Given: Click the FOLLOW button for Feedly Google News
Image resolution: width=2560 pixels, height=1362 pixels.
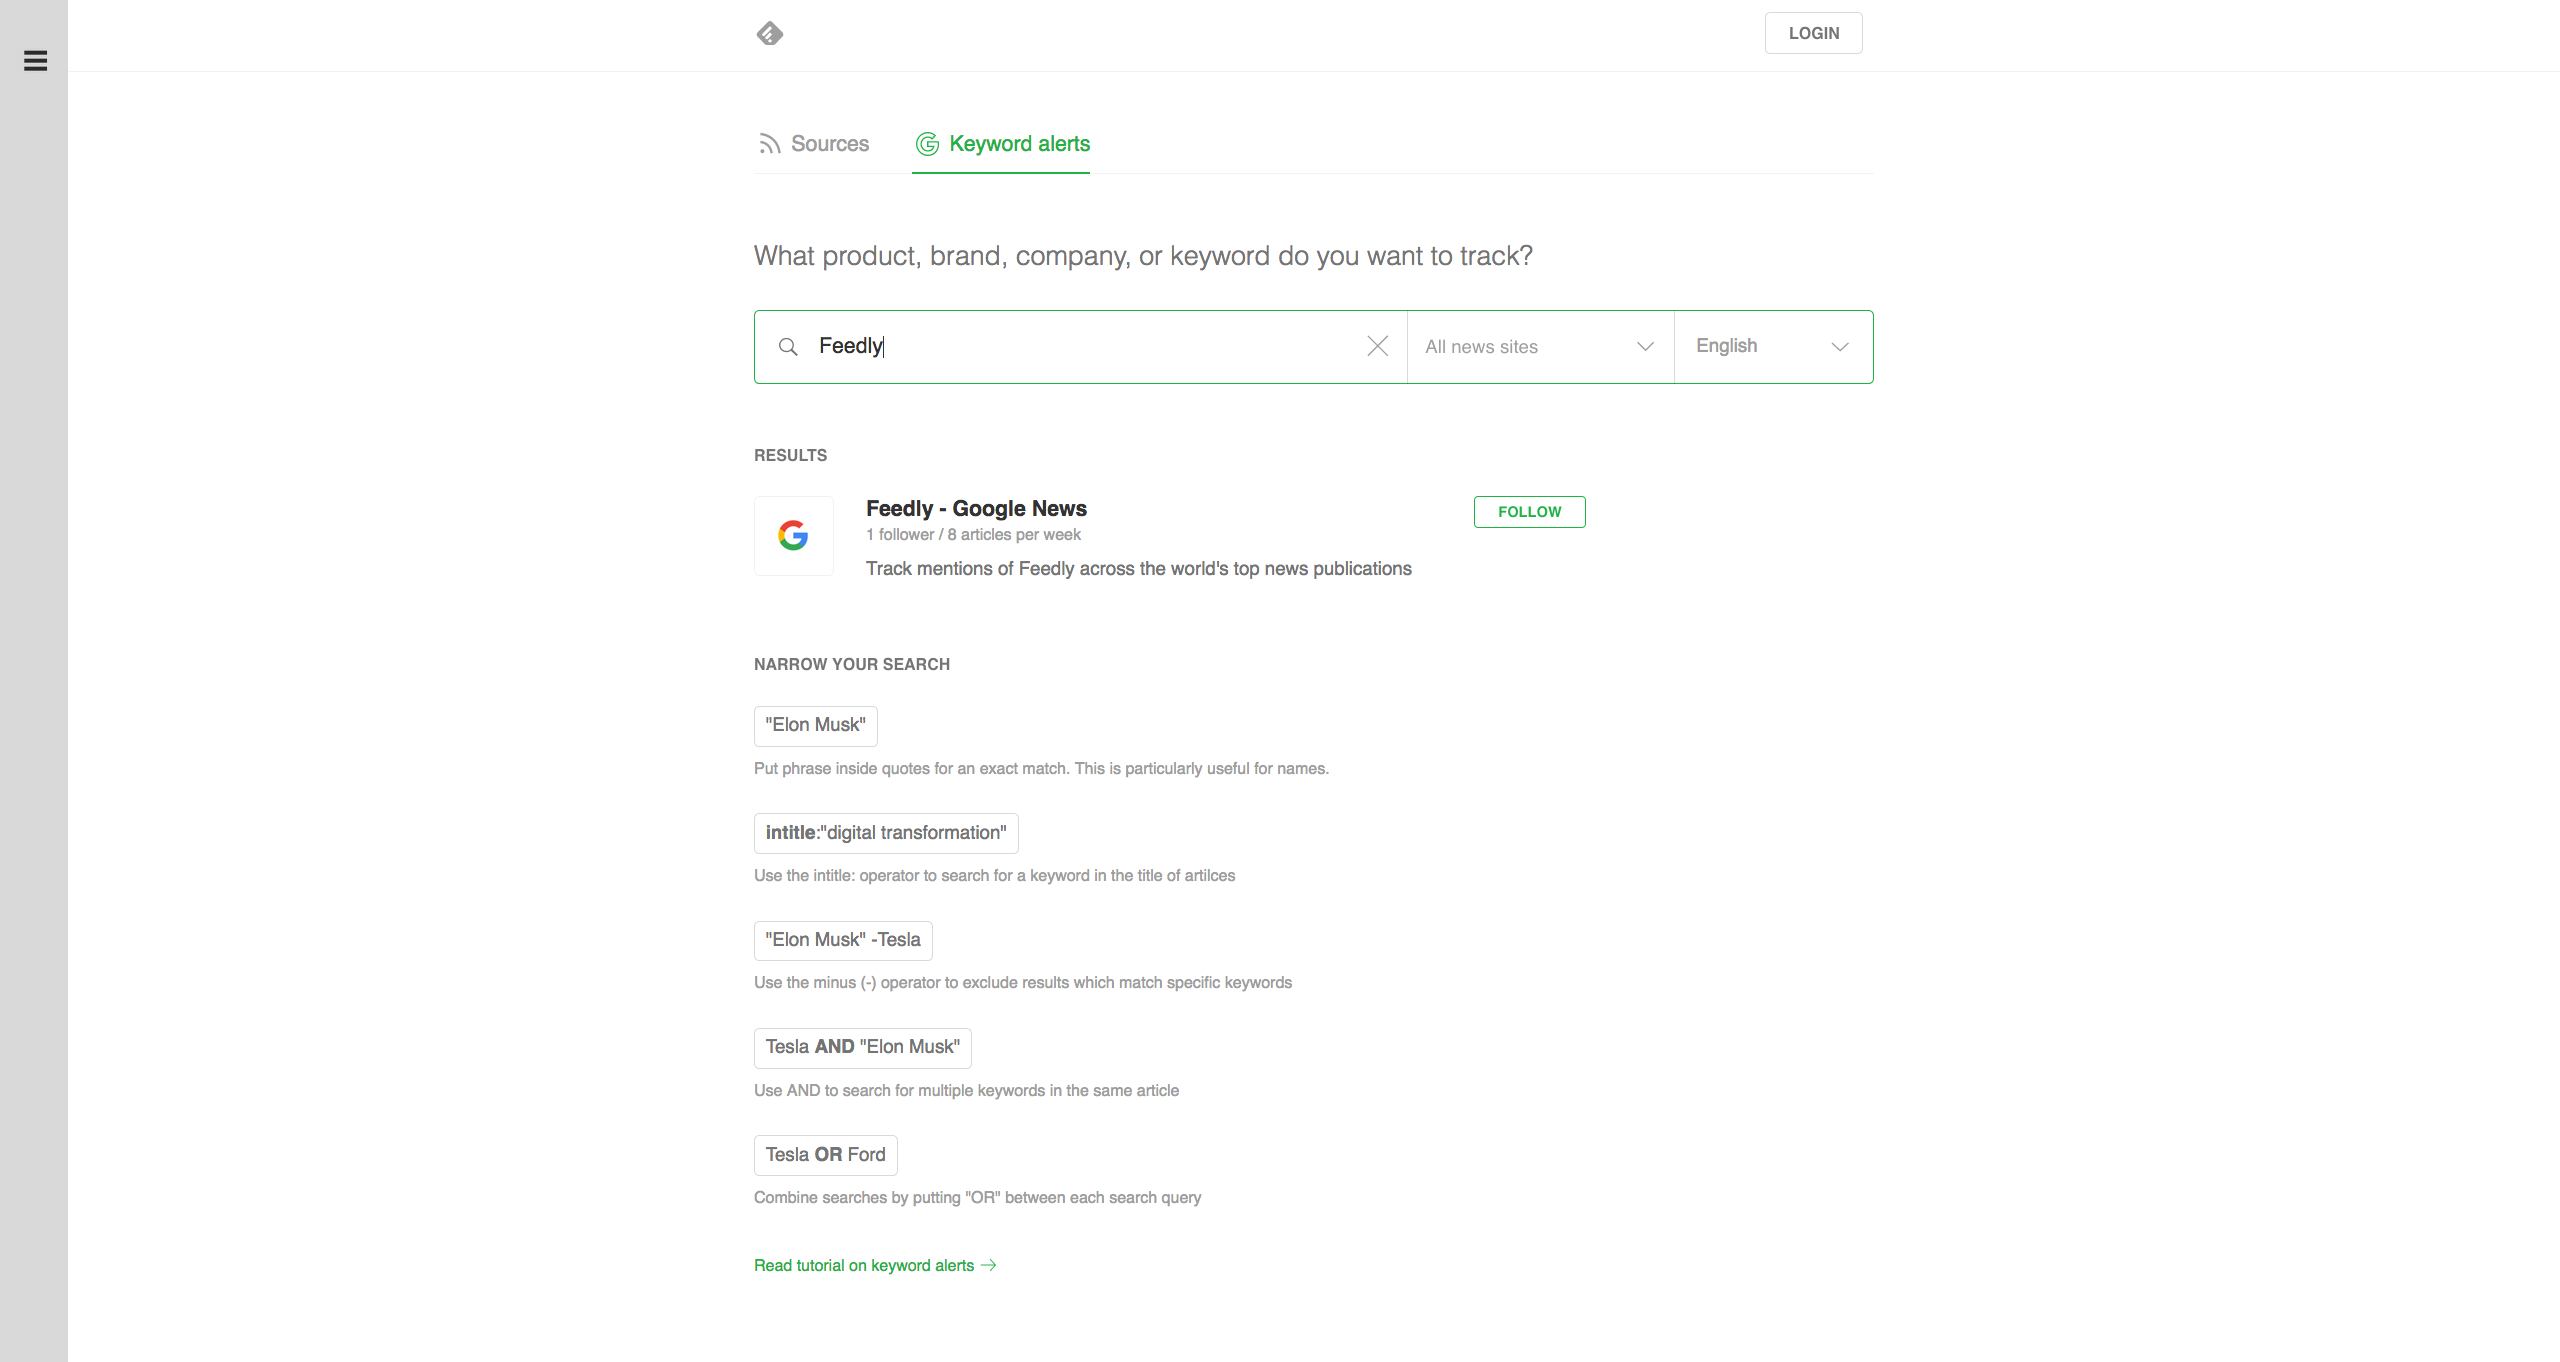Looking at the screenshot, I should pos(1527,510).
